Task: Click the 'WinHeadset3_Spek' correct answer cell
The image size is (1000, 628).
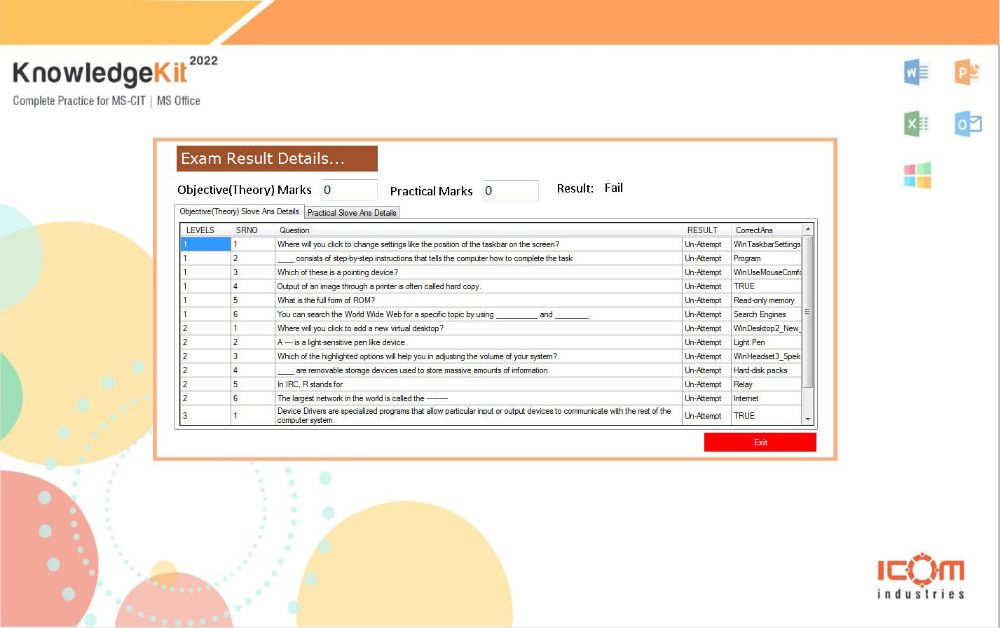Action: (767, 356)
